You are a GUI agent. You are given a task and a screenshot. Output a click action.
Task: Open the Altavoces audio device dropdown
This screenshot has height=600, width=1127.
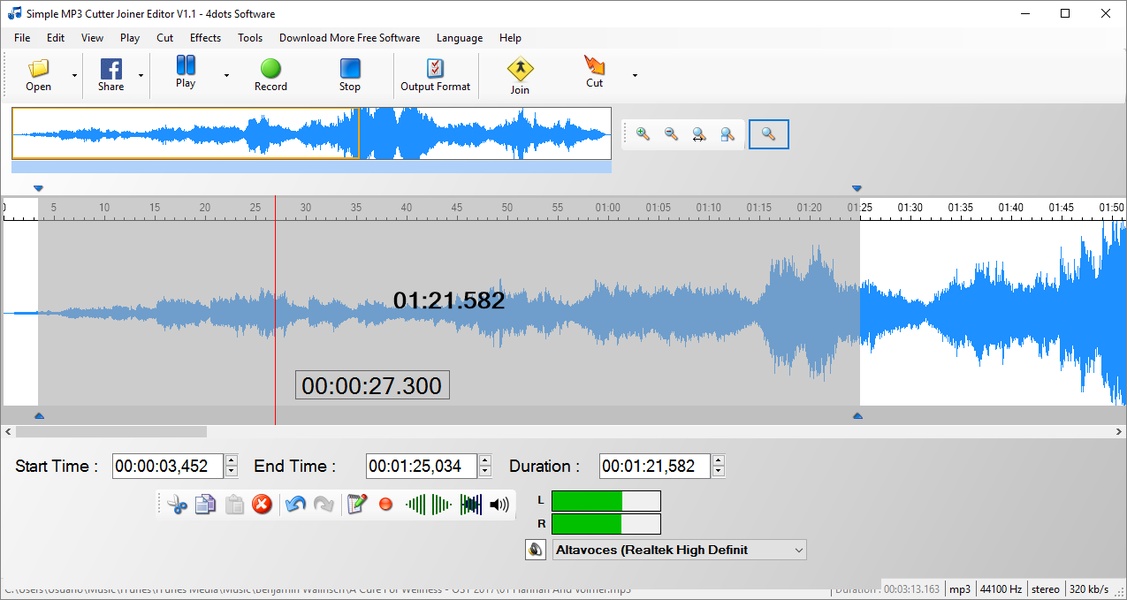(798, 550)
